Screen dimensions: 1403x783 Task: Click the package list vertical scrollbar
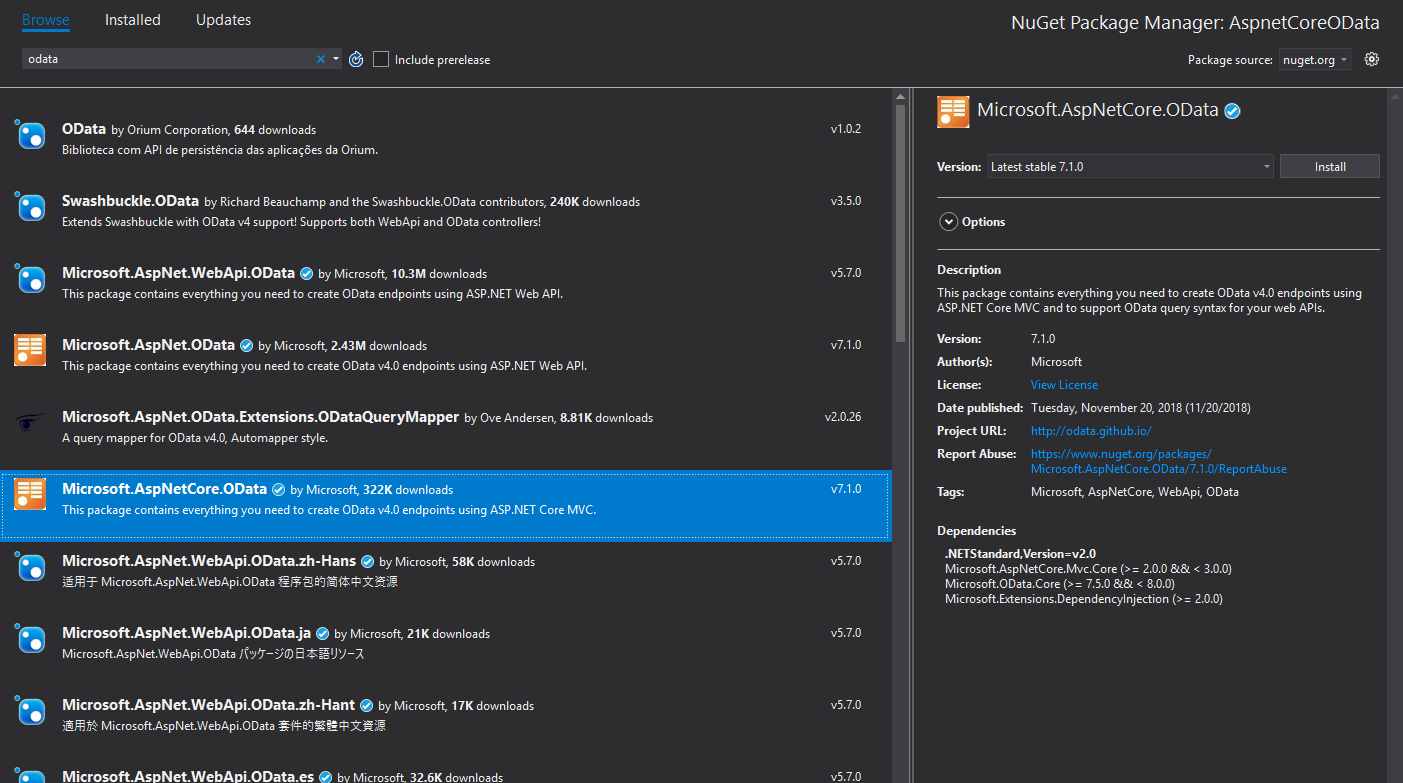(x=900, y=435)
